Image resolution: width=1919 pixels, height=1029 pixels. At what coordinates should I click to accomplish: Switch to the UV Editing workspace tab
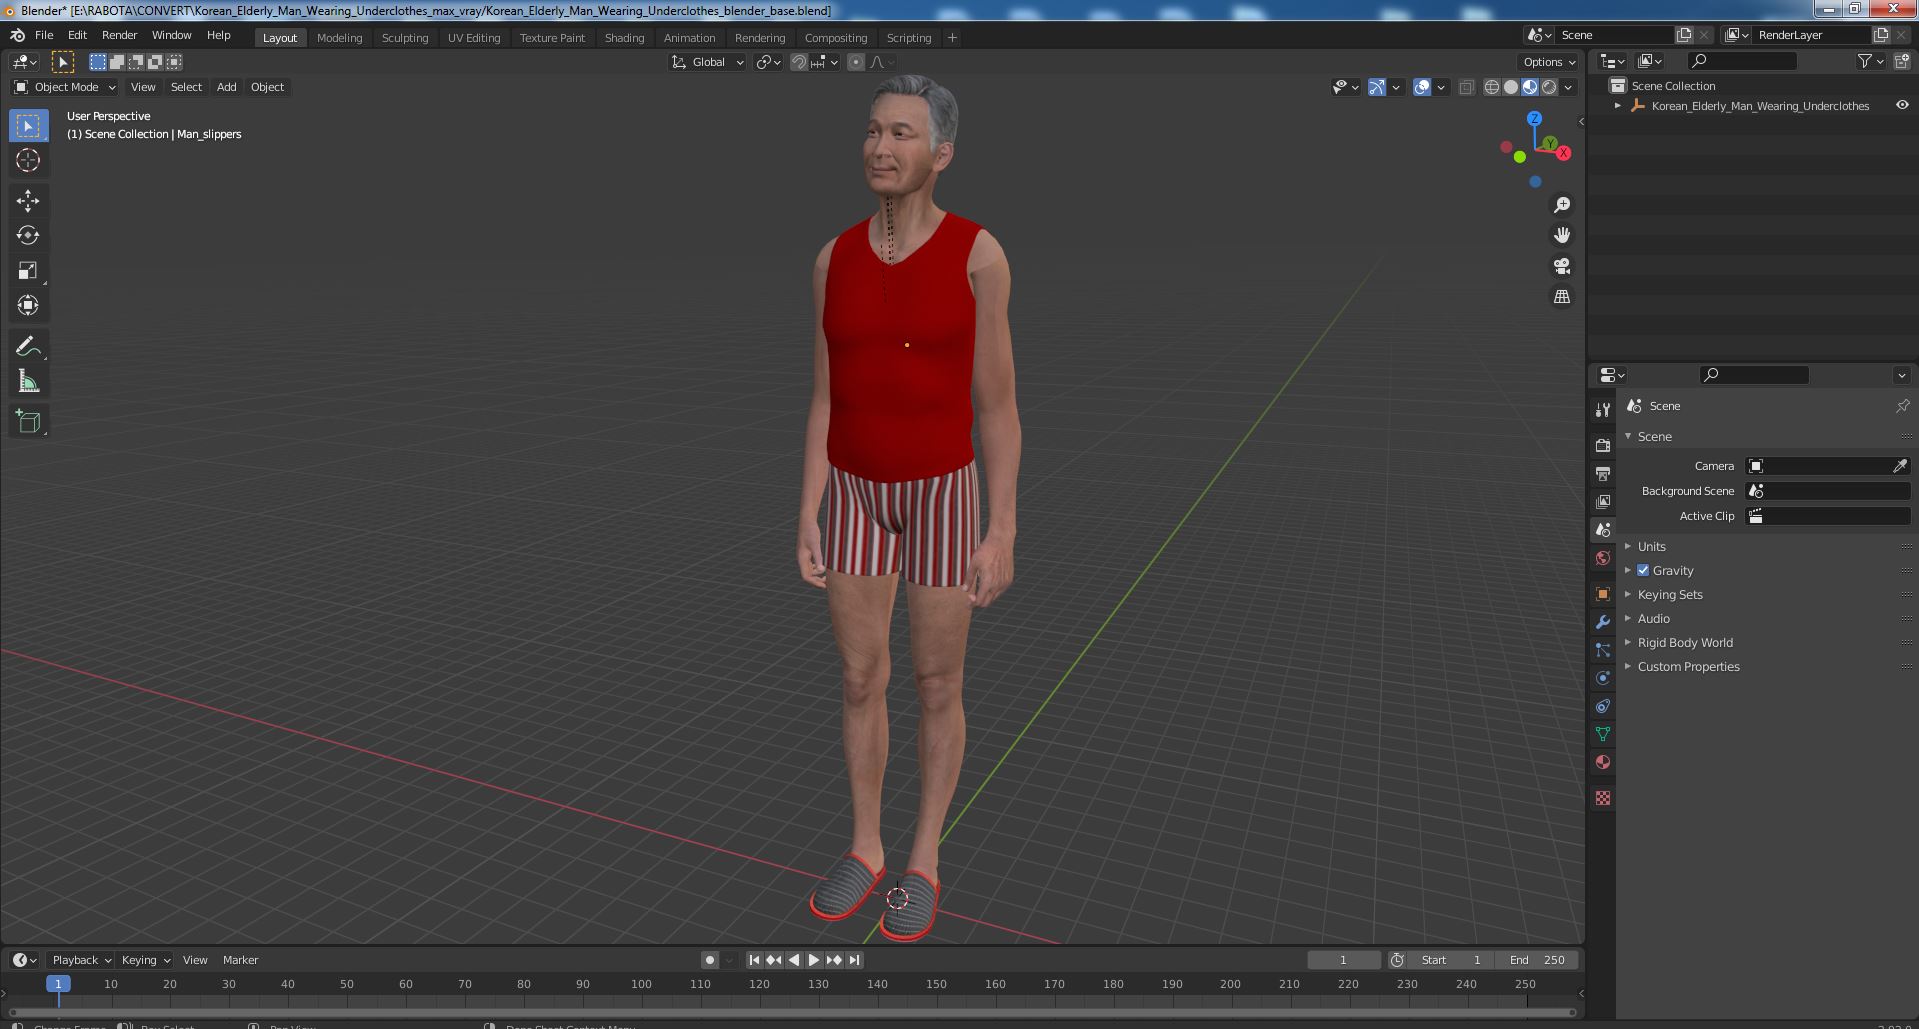coord(473,38)
